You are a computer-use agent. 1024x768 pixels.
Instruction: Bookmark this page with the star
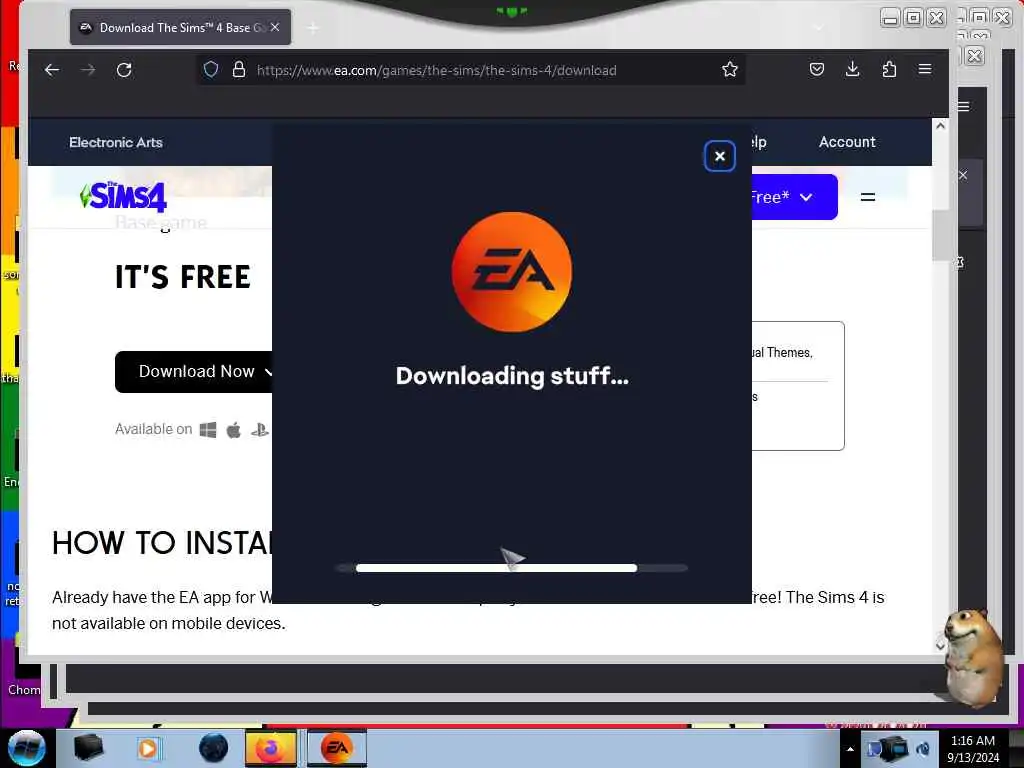(729, 69)
